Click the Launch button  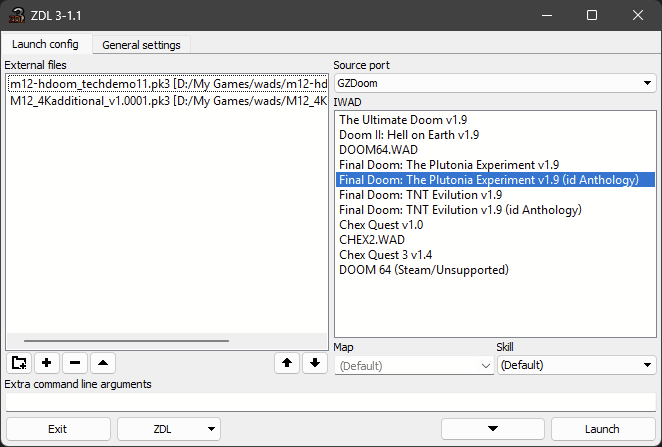[603, 429]
